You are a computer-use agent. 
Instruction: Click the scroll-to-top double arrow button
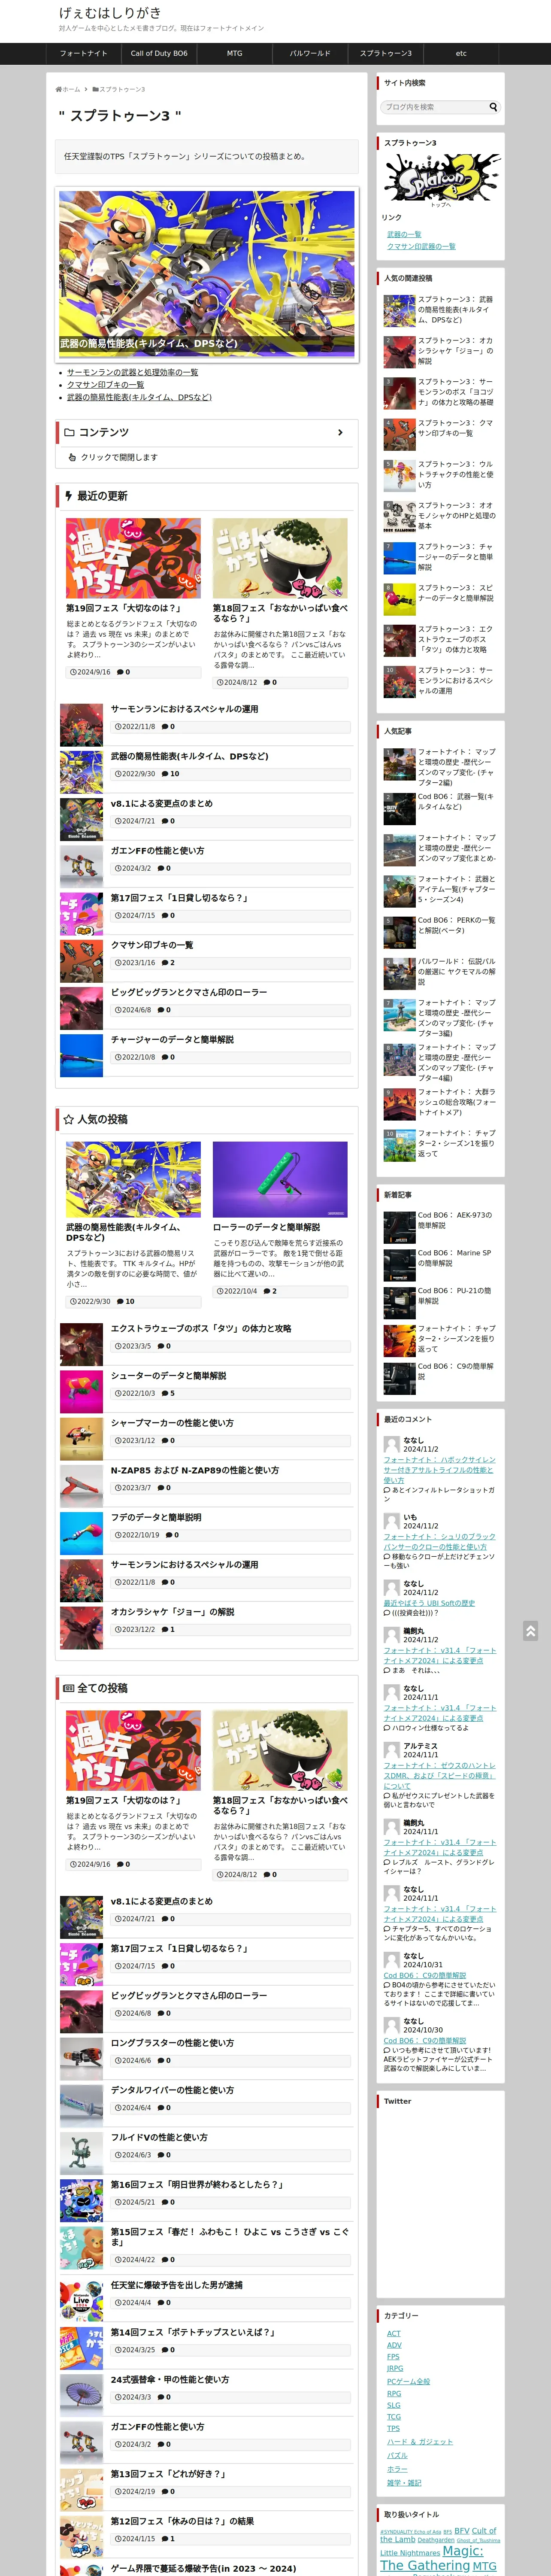[530, 1631]
